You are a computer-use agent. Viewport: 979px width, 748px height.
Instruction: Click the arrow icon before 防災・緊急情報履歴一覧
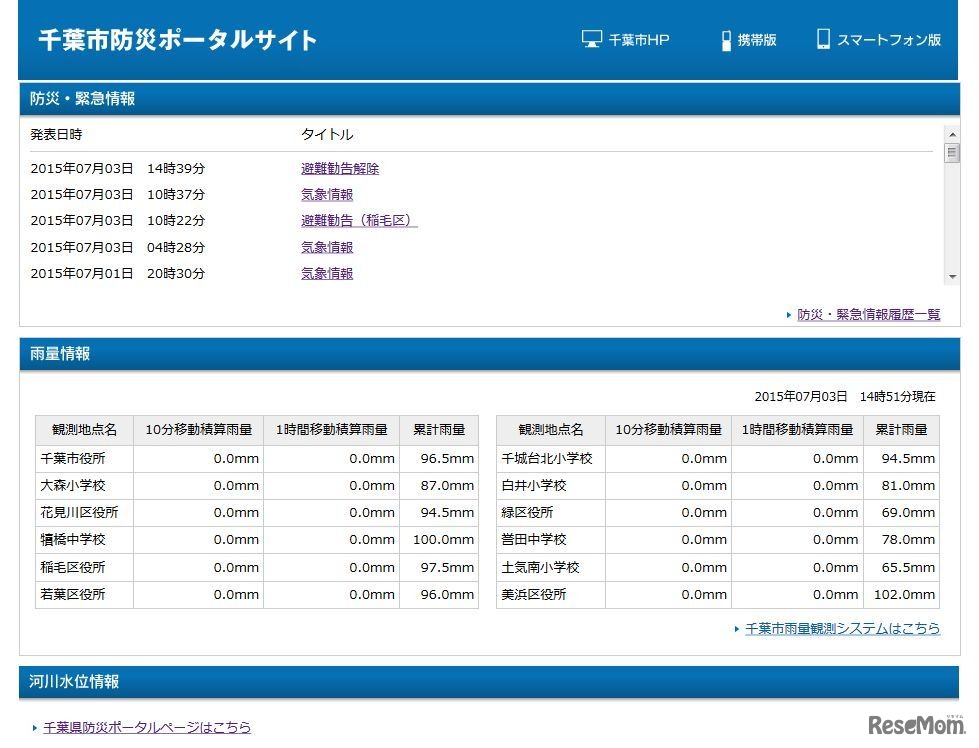coord(788,314)
